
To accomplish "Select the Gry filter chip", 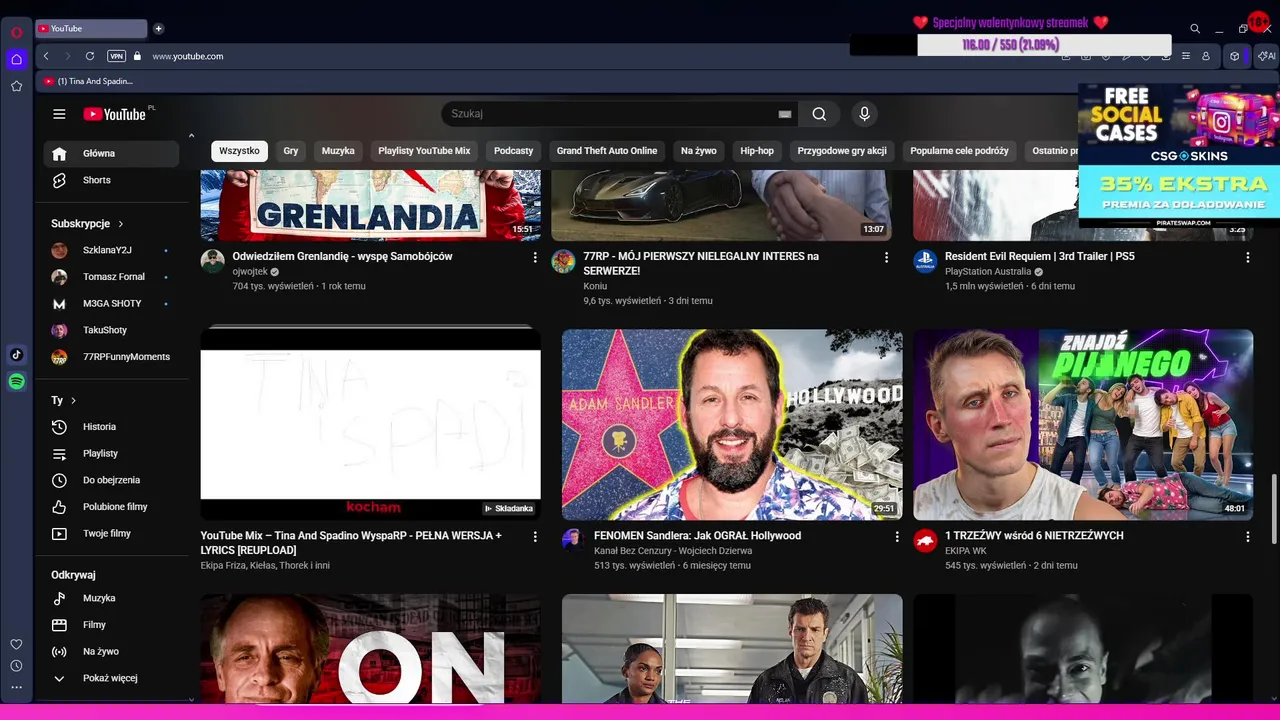I will pyautogui.click(x=291, y=151).
